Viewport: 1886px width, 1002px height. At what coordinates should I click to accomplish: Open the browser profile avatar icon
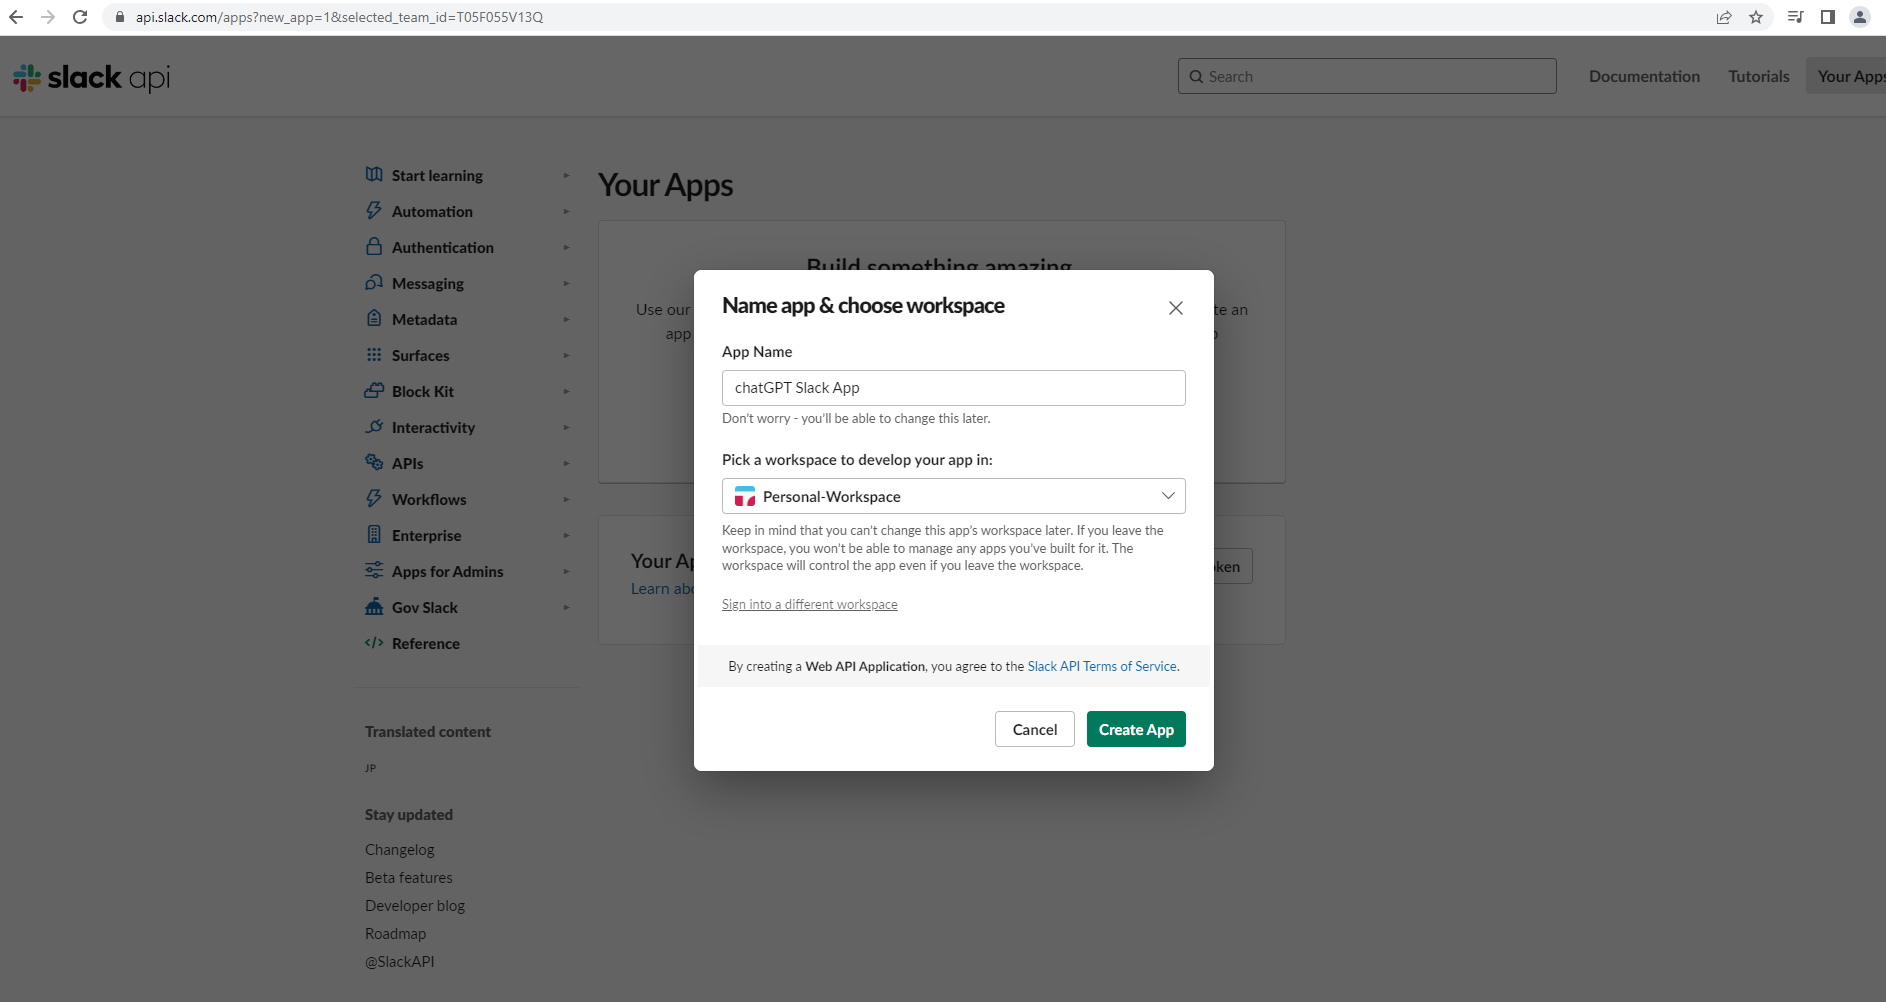click(x=1860, y=17)
